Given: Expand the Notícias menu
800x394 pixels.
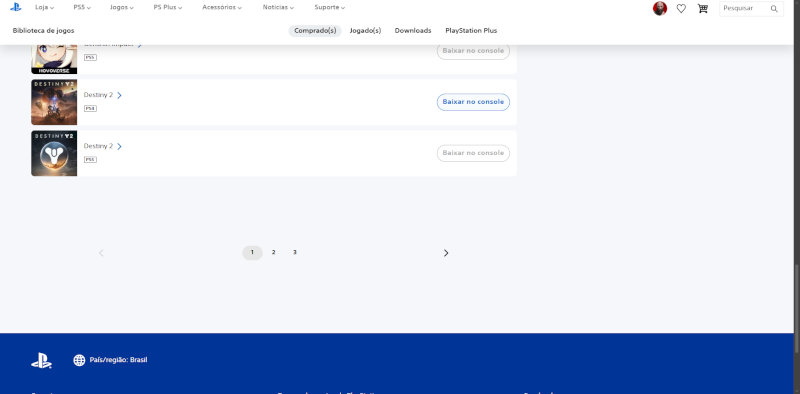Looking at the screenshot, I should coord(278,8).
